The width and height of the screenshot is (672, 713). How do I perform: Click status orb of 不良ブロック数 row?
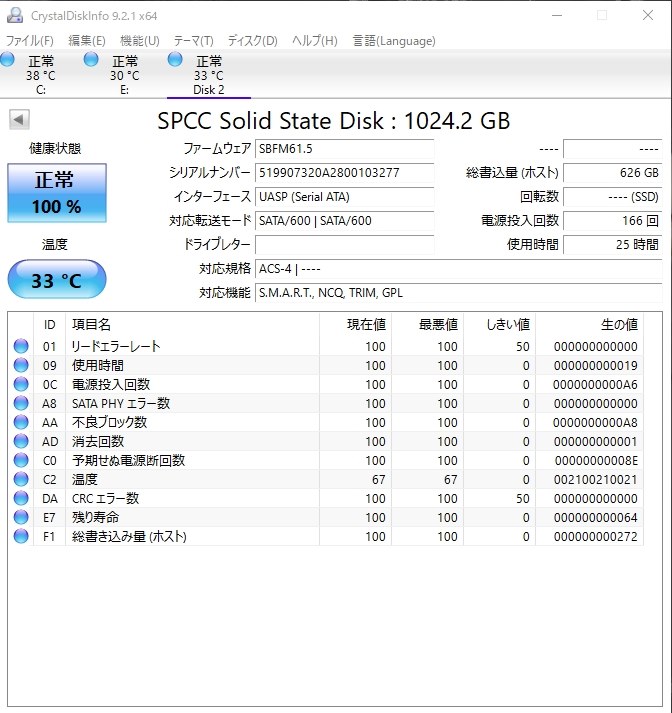tap(21, 422)
